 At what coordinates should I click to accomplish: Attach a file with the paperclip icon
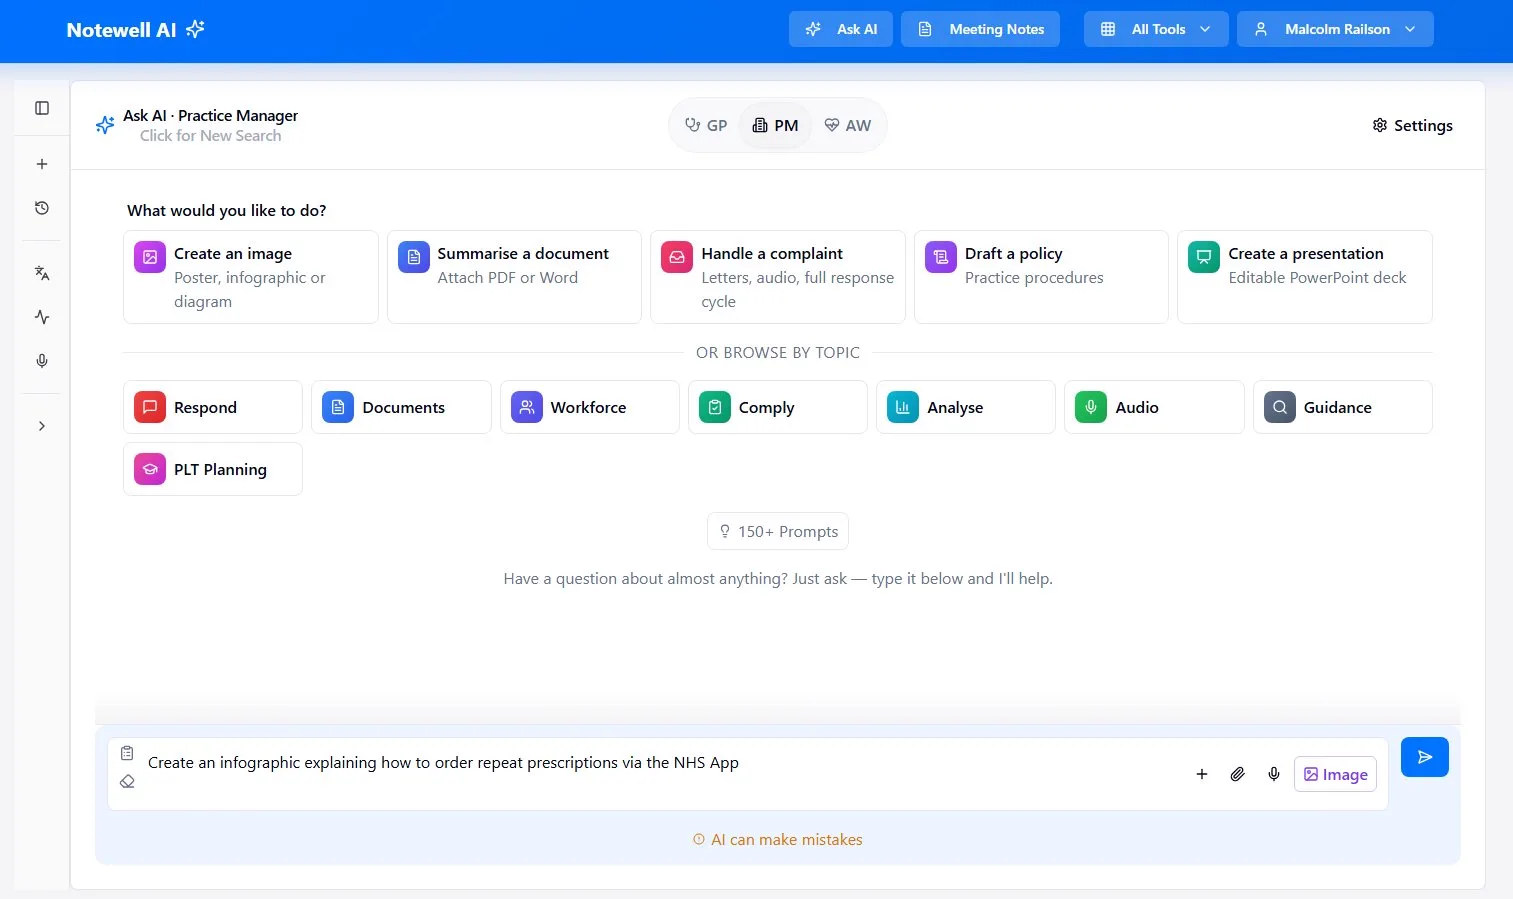click(1238, 774)
